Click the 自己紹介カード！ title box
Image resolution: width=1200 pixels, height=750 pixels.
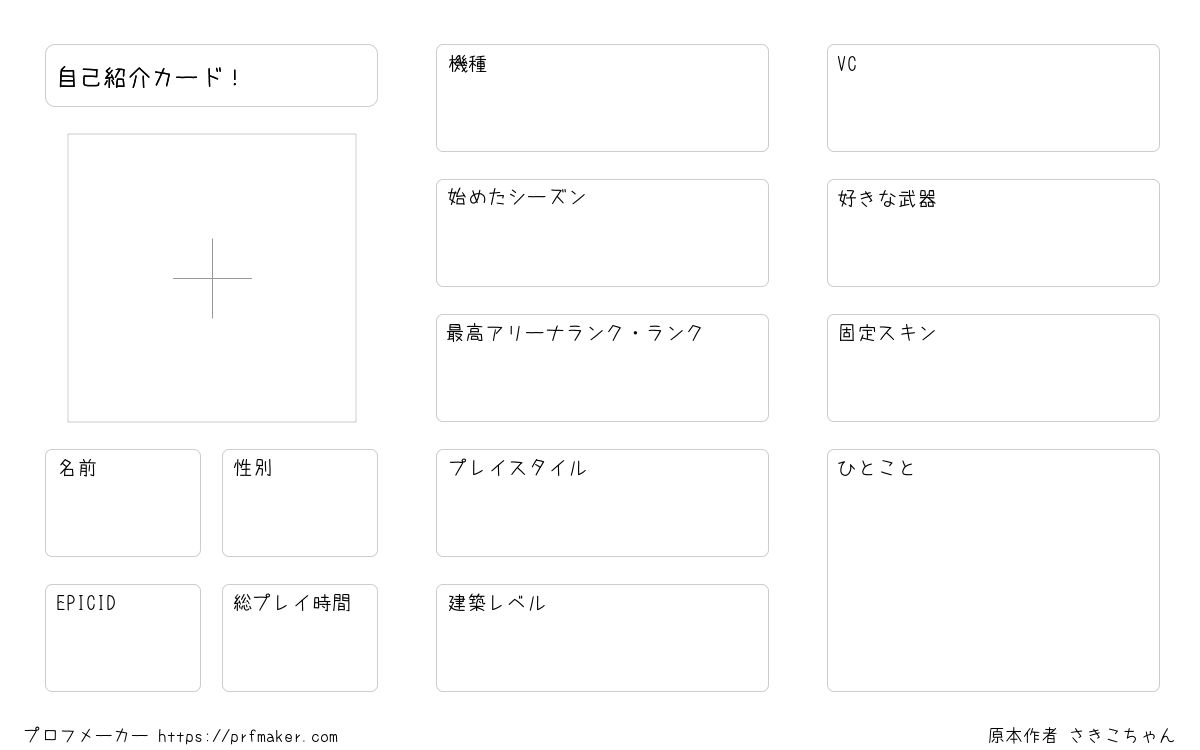(x=211, y=75)
